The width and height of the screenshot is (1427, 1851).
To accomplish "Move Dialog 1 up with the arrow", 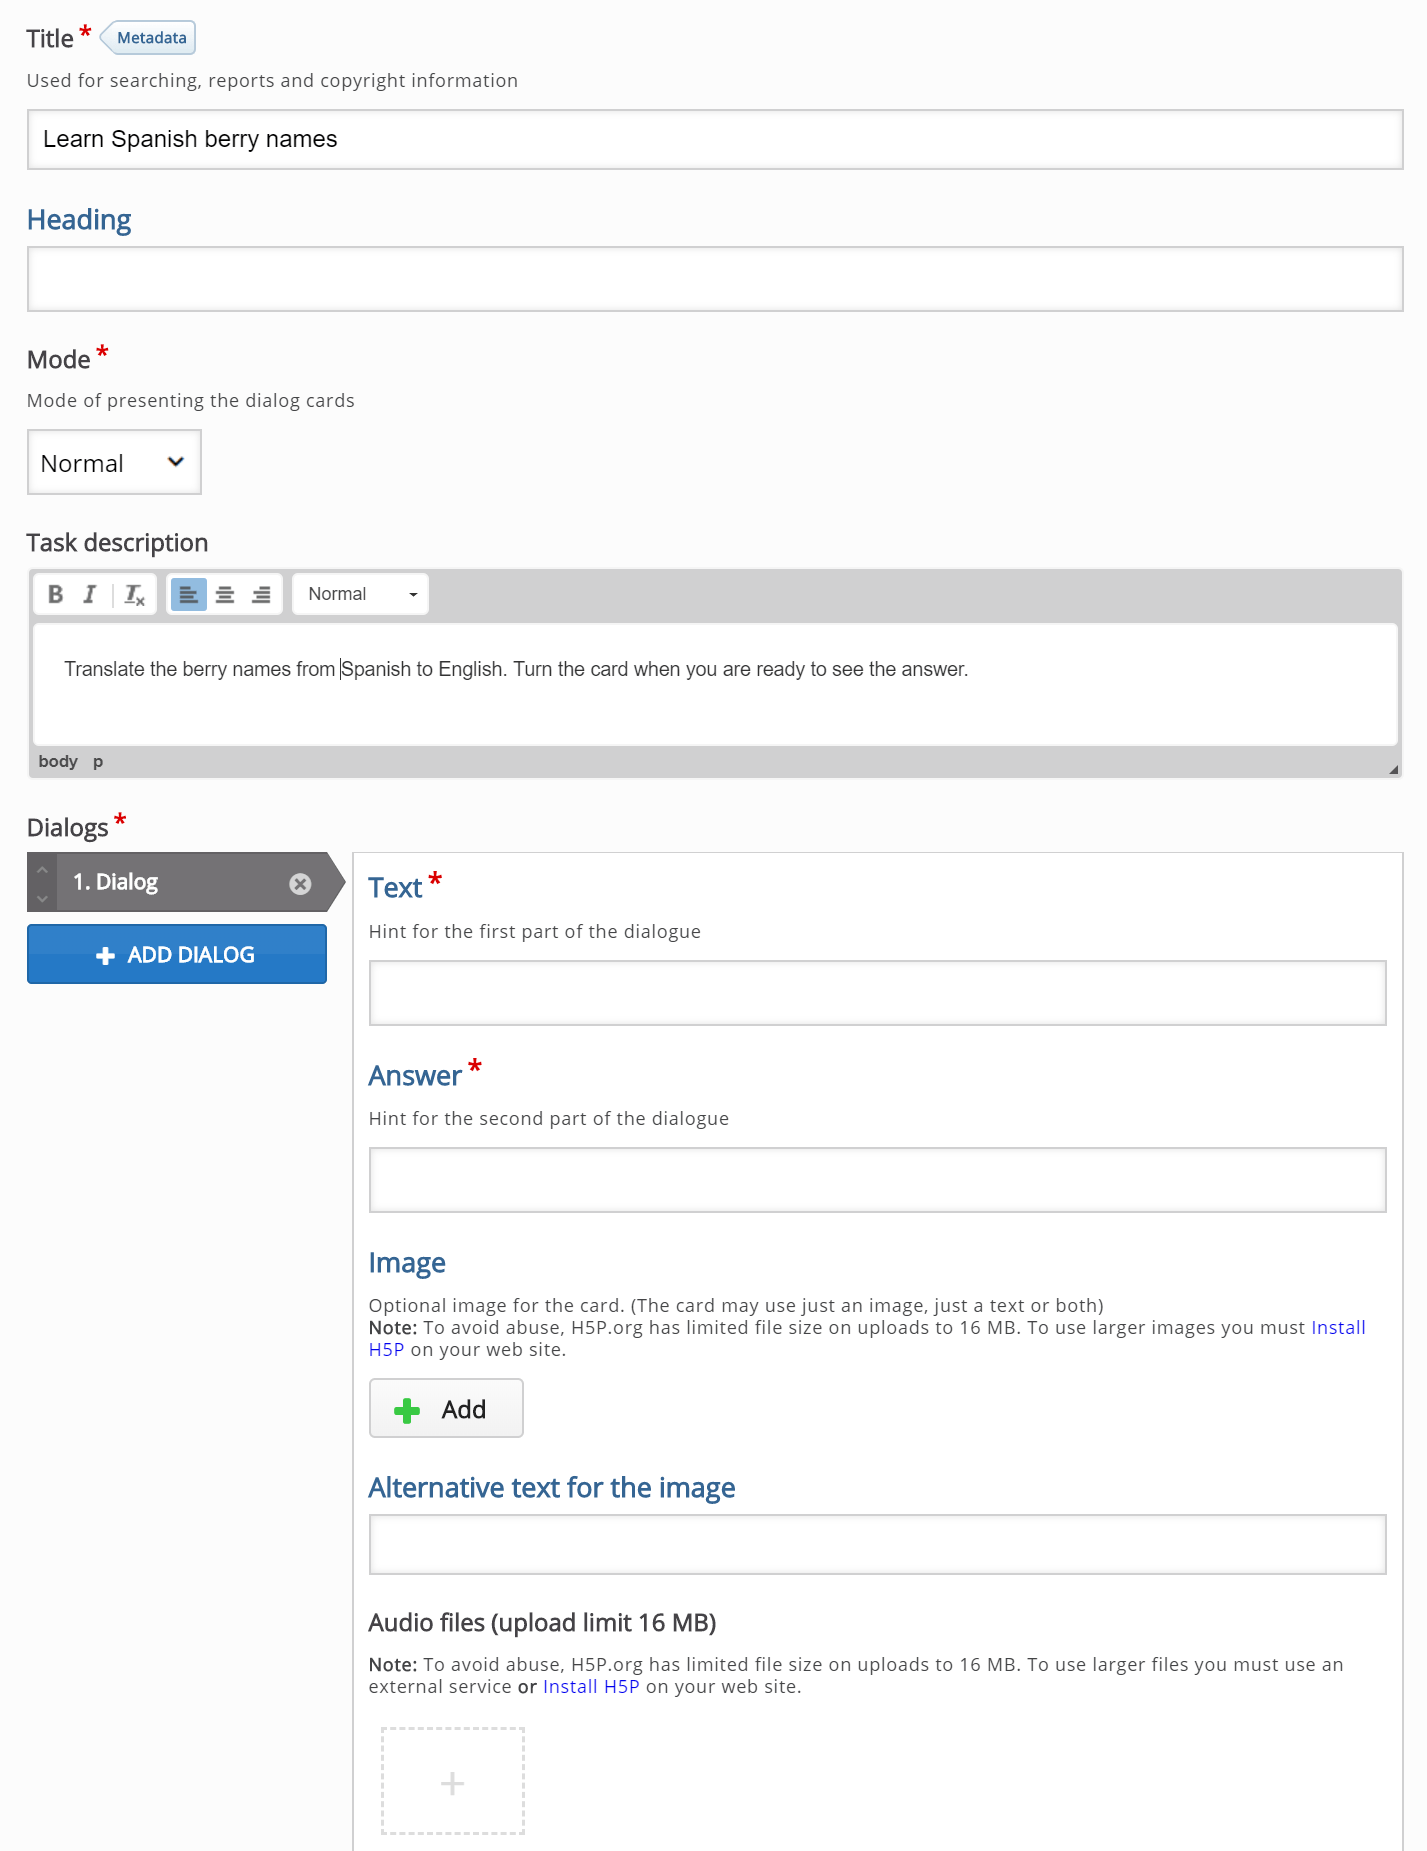I will click(42, 870).
